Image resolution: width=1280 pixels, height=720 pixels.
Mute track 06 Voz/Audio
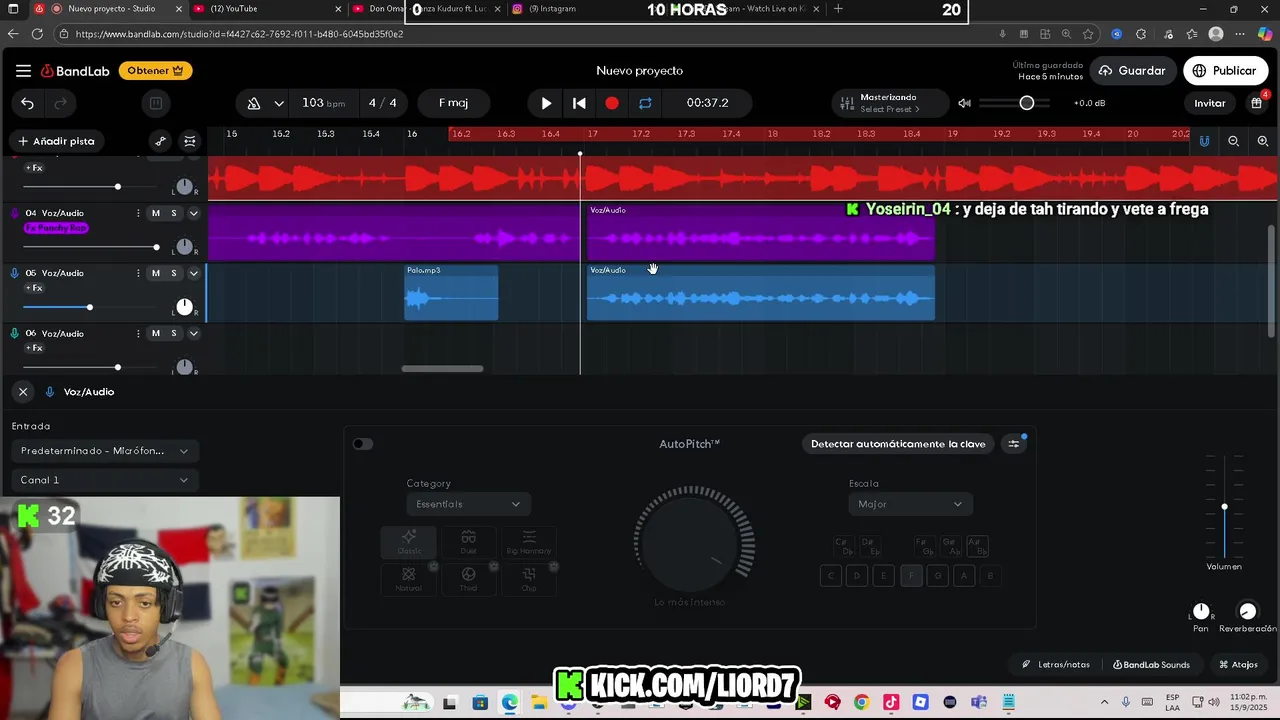(x=155, y=333)
